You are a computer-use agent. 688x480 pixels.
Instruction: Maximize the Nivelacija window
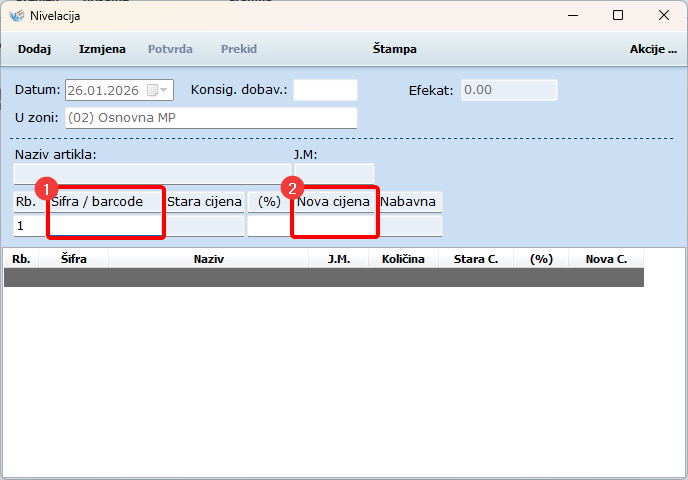click(x=618, y=16)
